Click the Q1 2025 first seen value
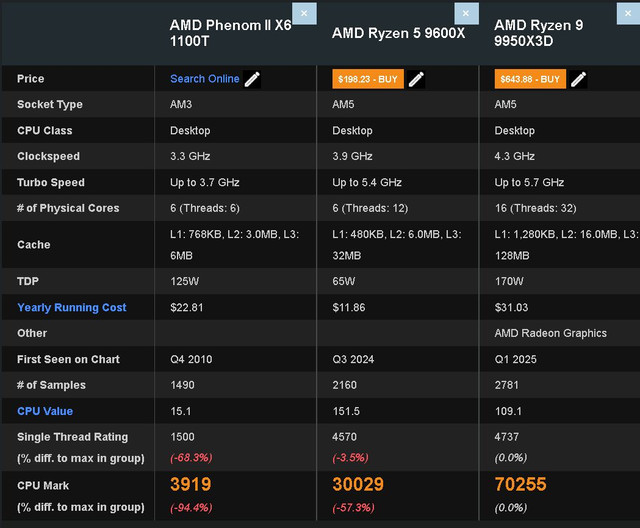This screenshot has height=528, width=640. click(516, 359)
